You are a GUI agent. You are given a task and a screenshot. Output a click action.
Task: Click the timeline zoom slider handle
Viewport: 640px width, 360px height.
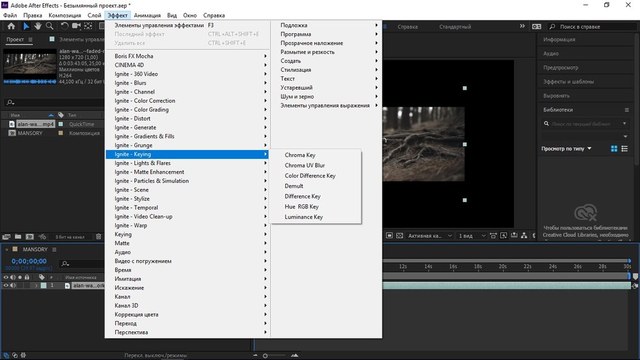pos(265,356)
